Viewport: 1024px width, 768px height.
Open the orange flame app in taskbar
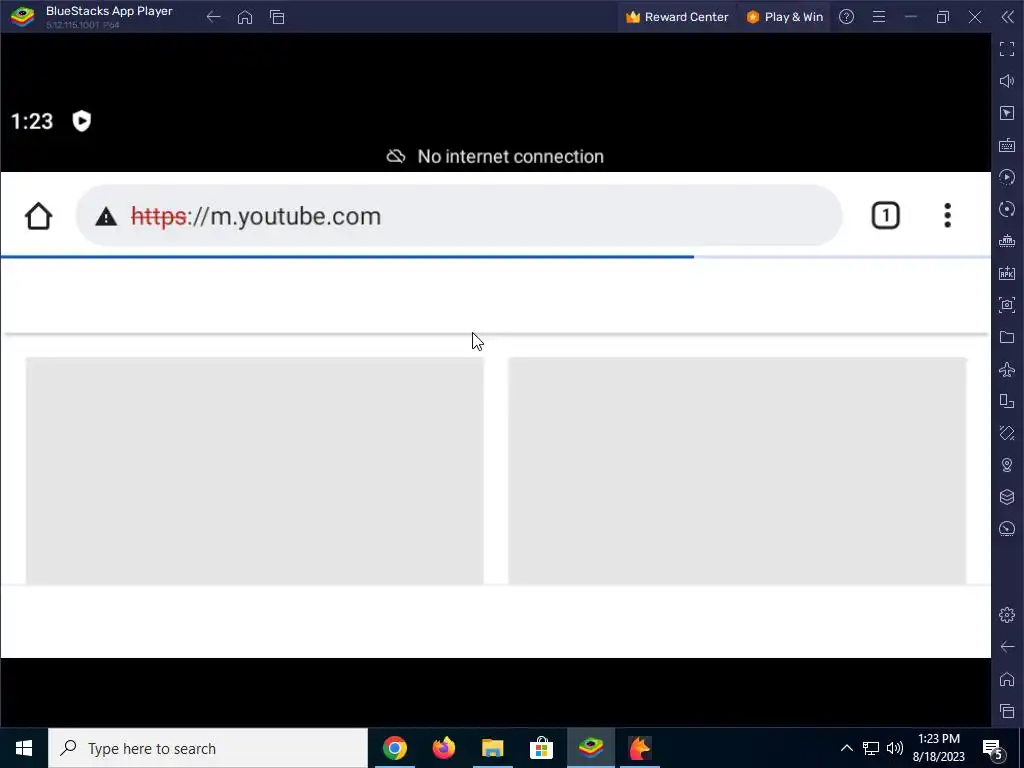click(x=640, y=748)
